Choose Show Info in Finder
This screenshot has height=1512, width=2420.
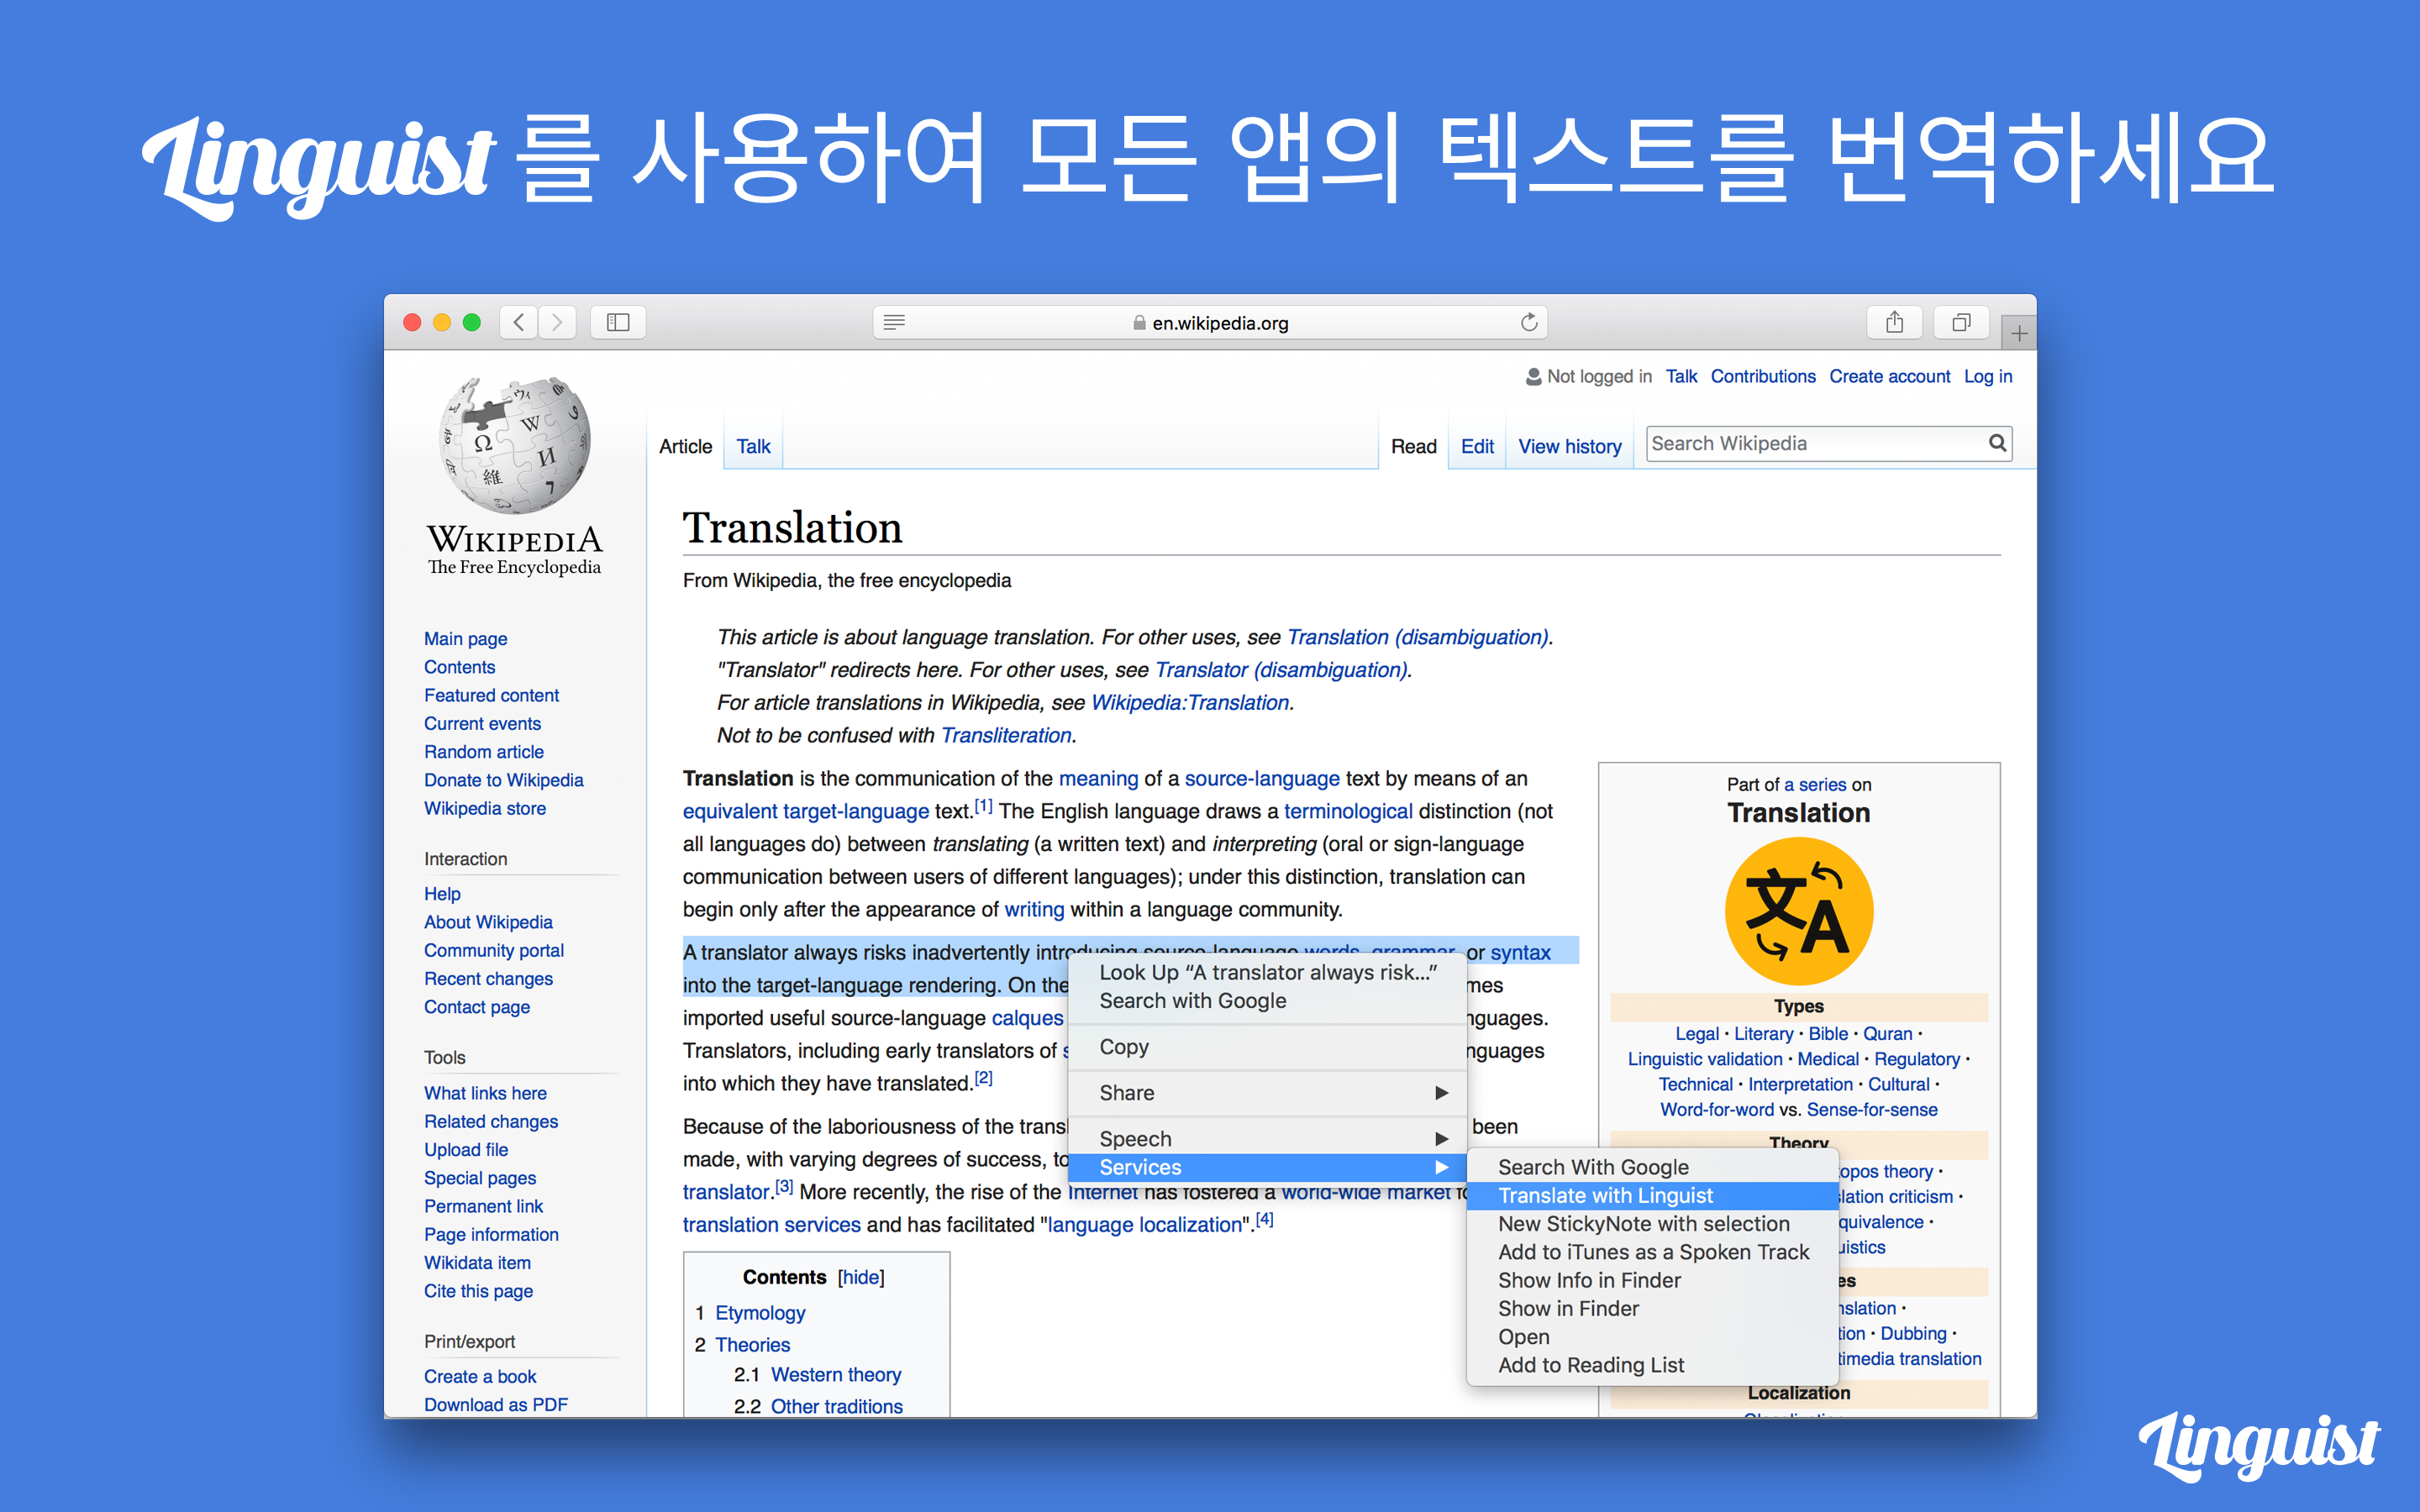coord(1652,1280)
